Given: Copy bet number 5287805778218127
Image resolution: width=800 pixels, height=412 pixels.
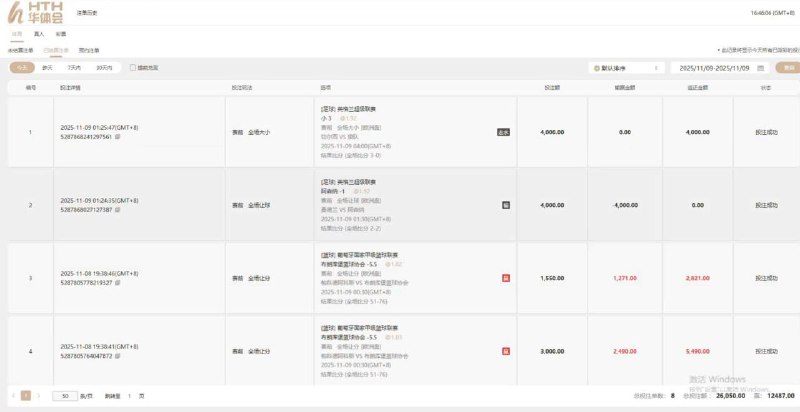Looking at the screenshot, I should tap(117, 284).
